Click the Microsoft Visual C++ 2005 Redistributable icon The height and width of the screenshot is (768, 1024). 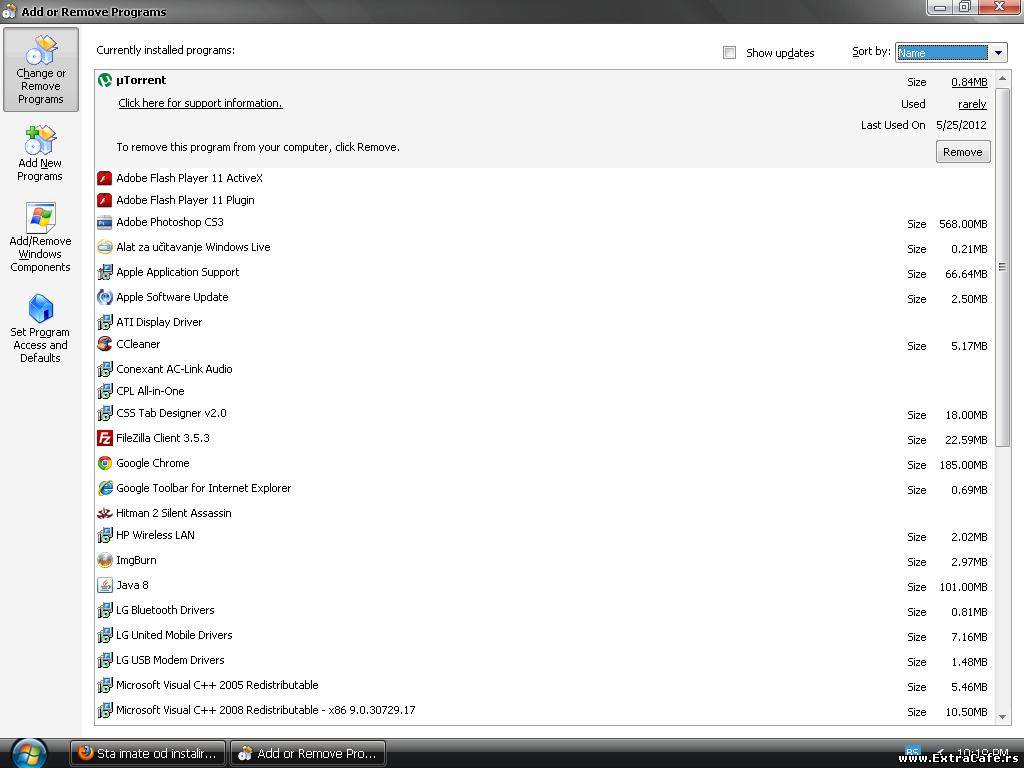pos(104,685)
